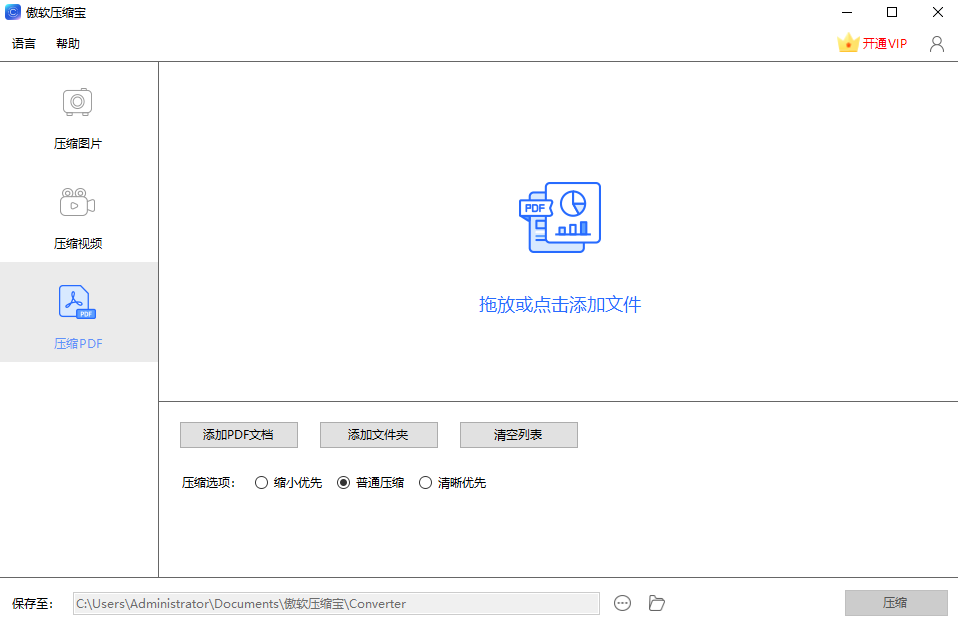
Task: Click the 添加PDF文档 button
Action: 239,435
